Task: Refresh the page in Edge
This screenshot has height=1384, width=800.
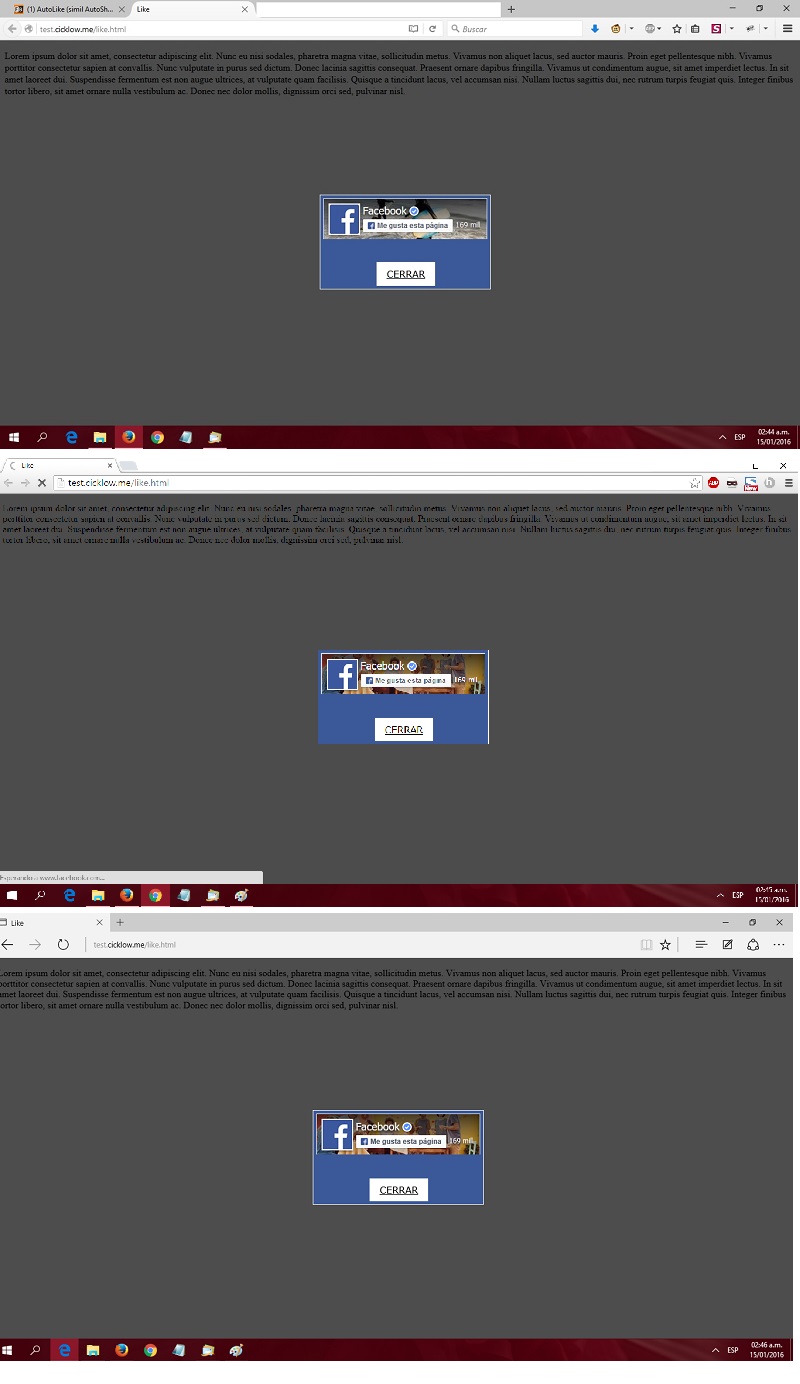Action: (x=63, y=944)
